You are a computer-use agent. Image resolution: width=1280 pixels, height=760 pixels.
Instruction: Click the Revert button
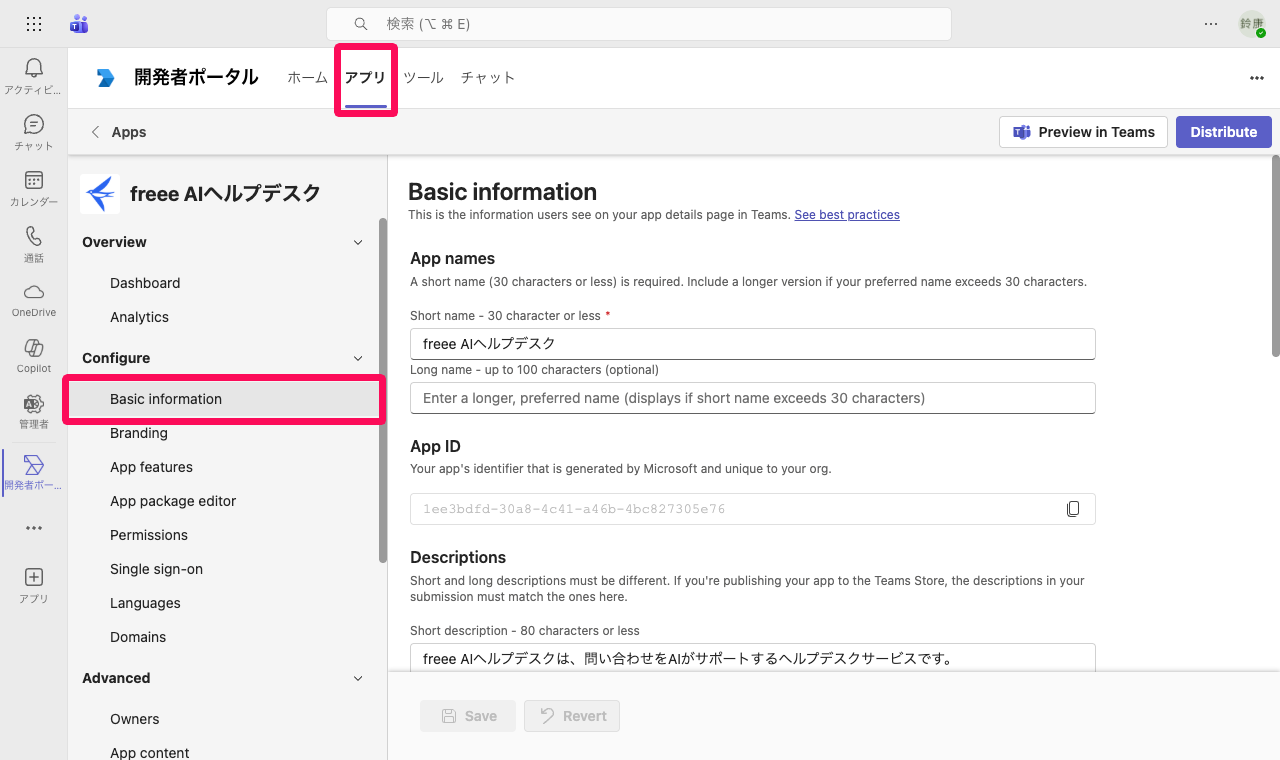click(572, 716)
